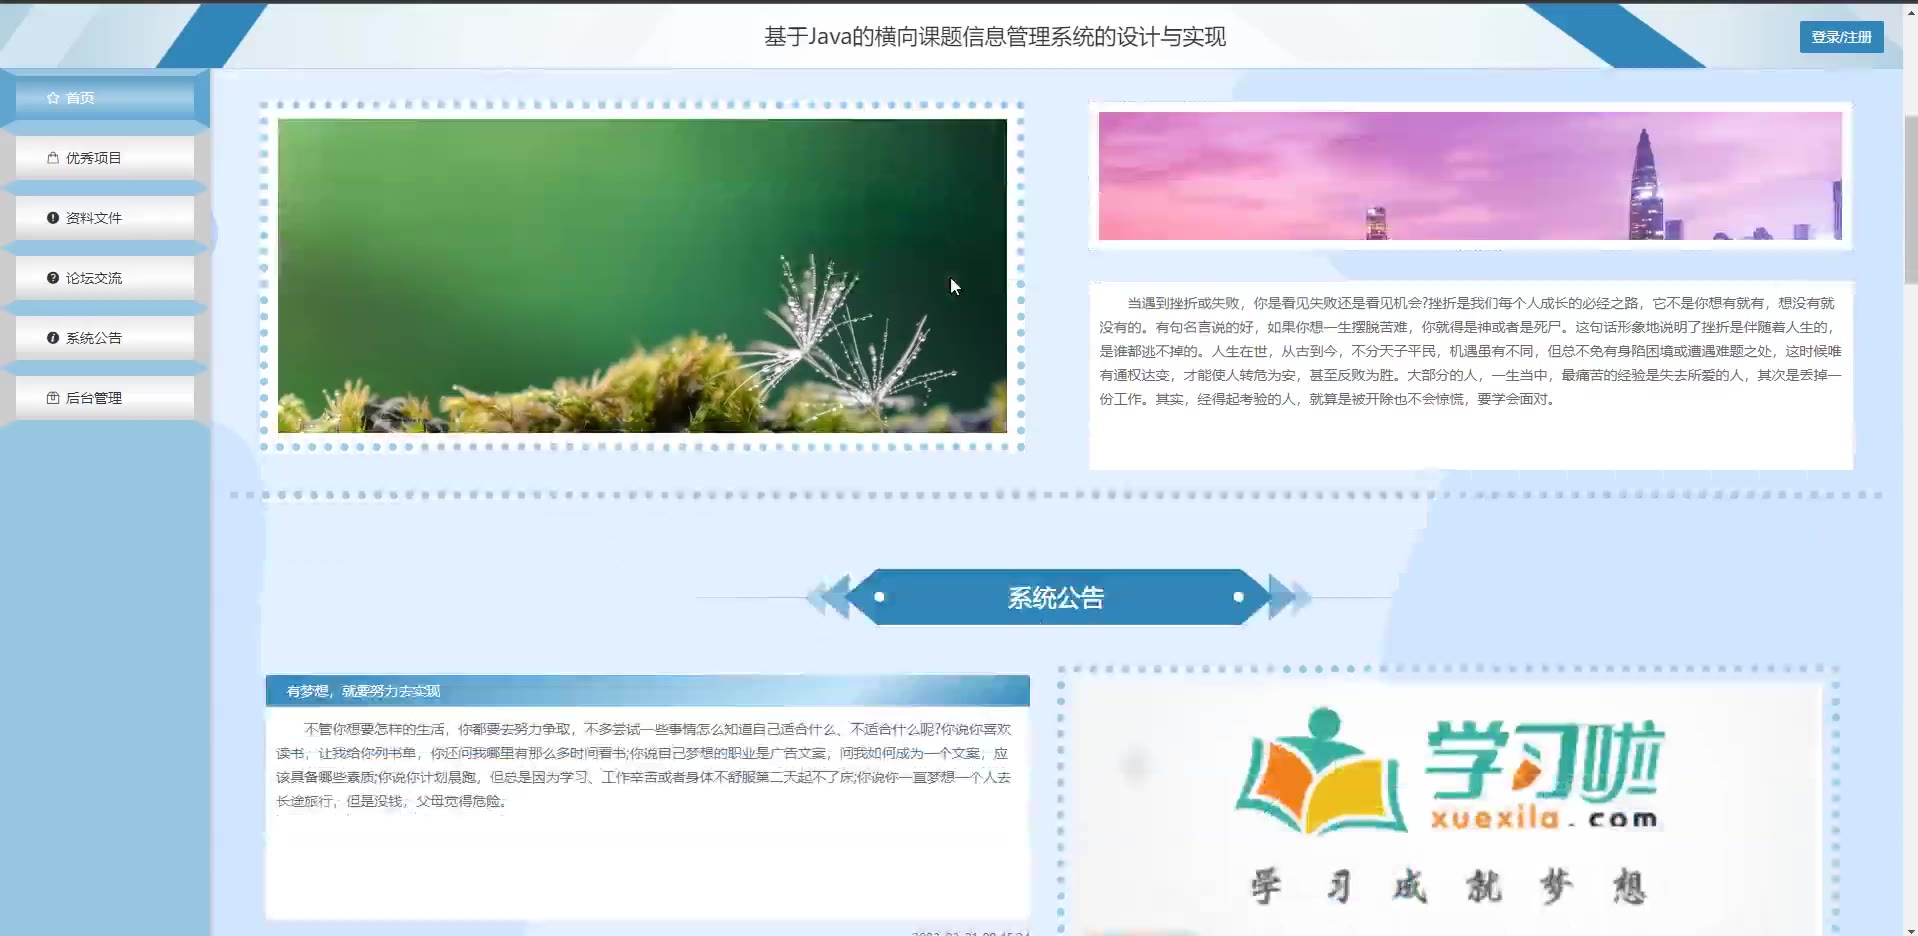The image size is (1918, 936).
Task: Click the question icon beside 论坛交流
Action: [x=53, y=278]
